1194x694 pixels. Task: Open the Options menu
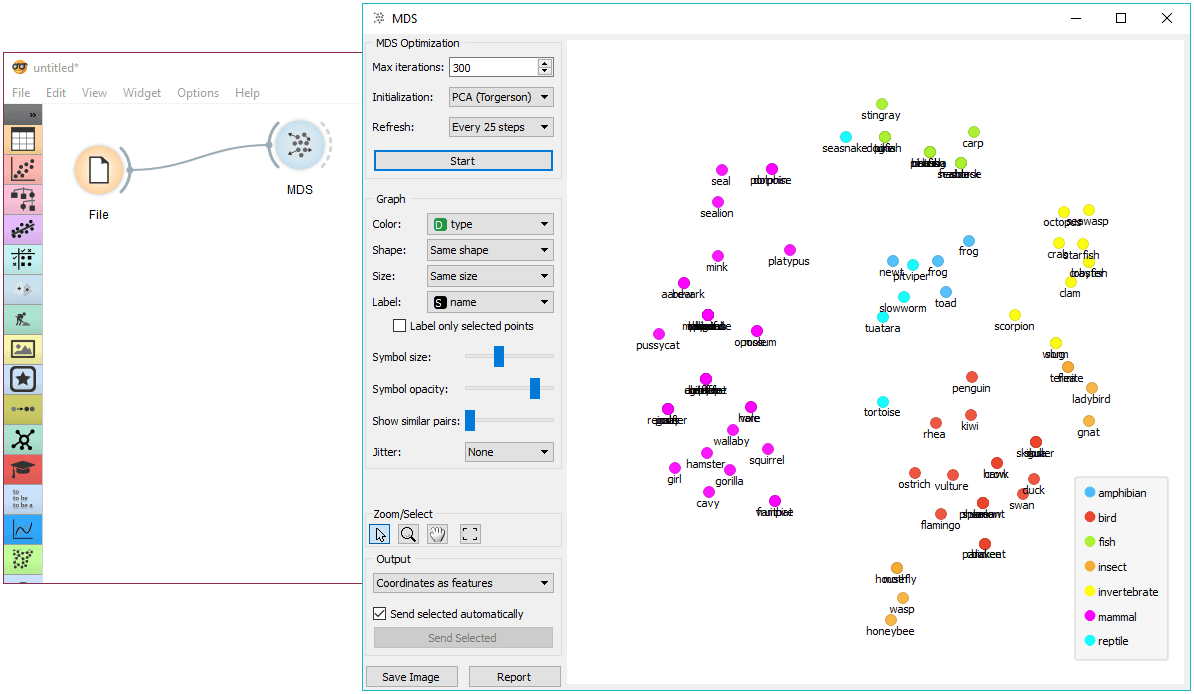tap(198, 93)
